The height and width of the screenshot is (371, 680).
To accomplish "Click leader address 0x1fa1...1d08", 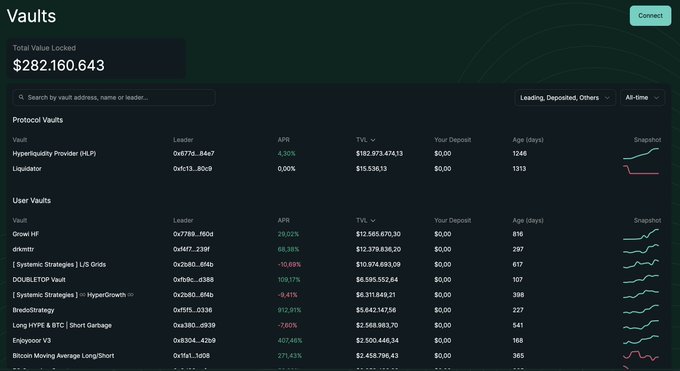I will click(191, 355).
